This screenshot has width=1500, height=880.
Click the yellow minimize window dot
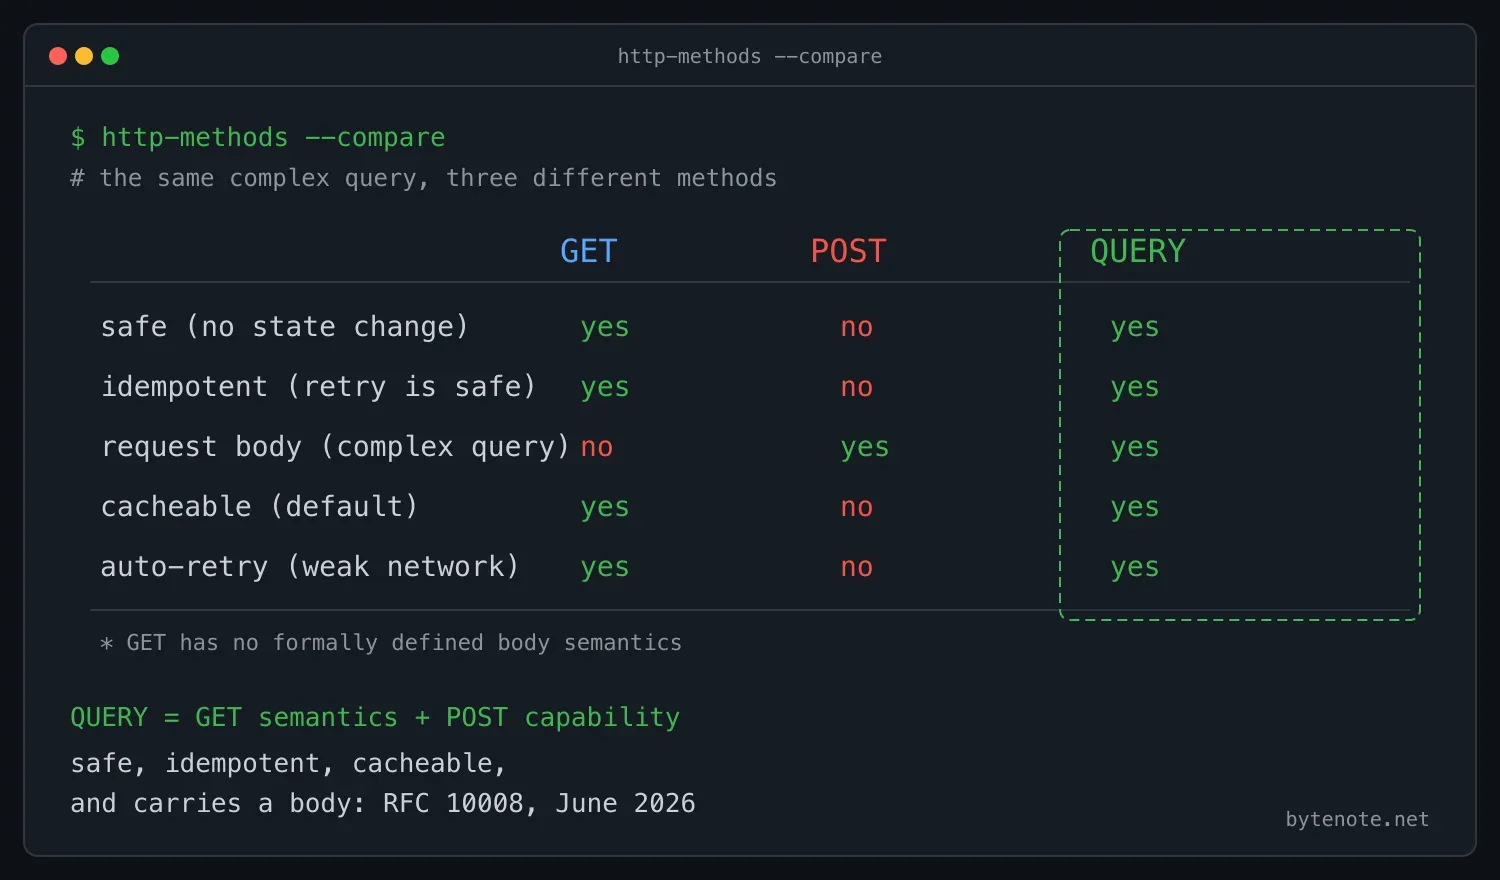[84, 56]
